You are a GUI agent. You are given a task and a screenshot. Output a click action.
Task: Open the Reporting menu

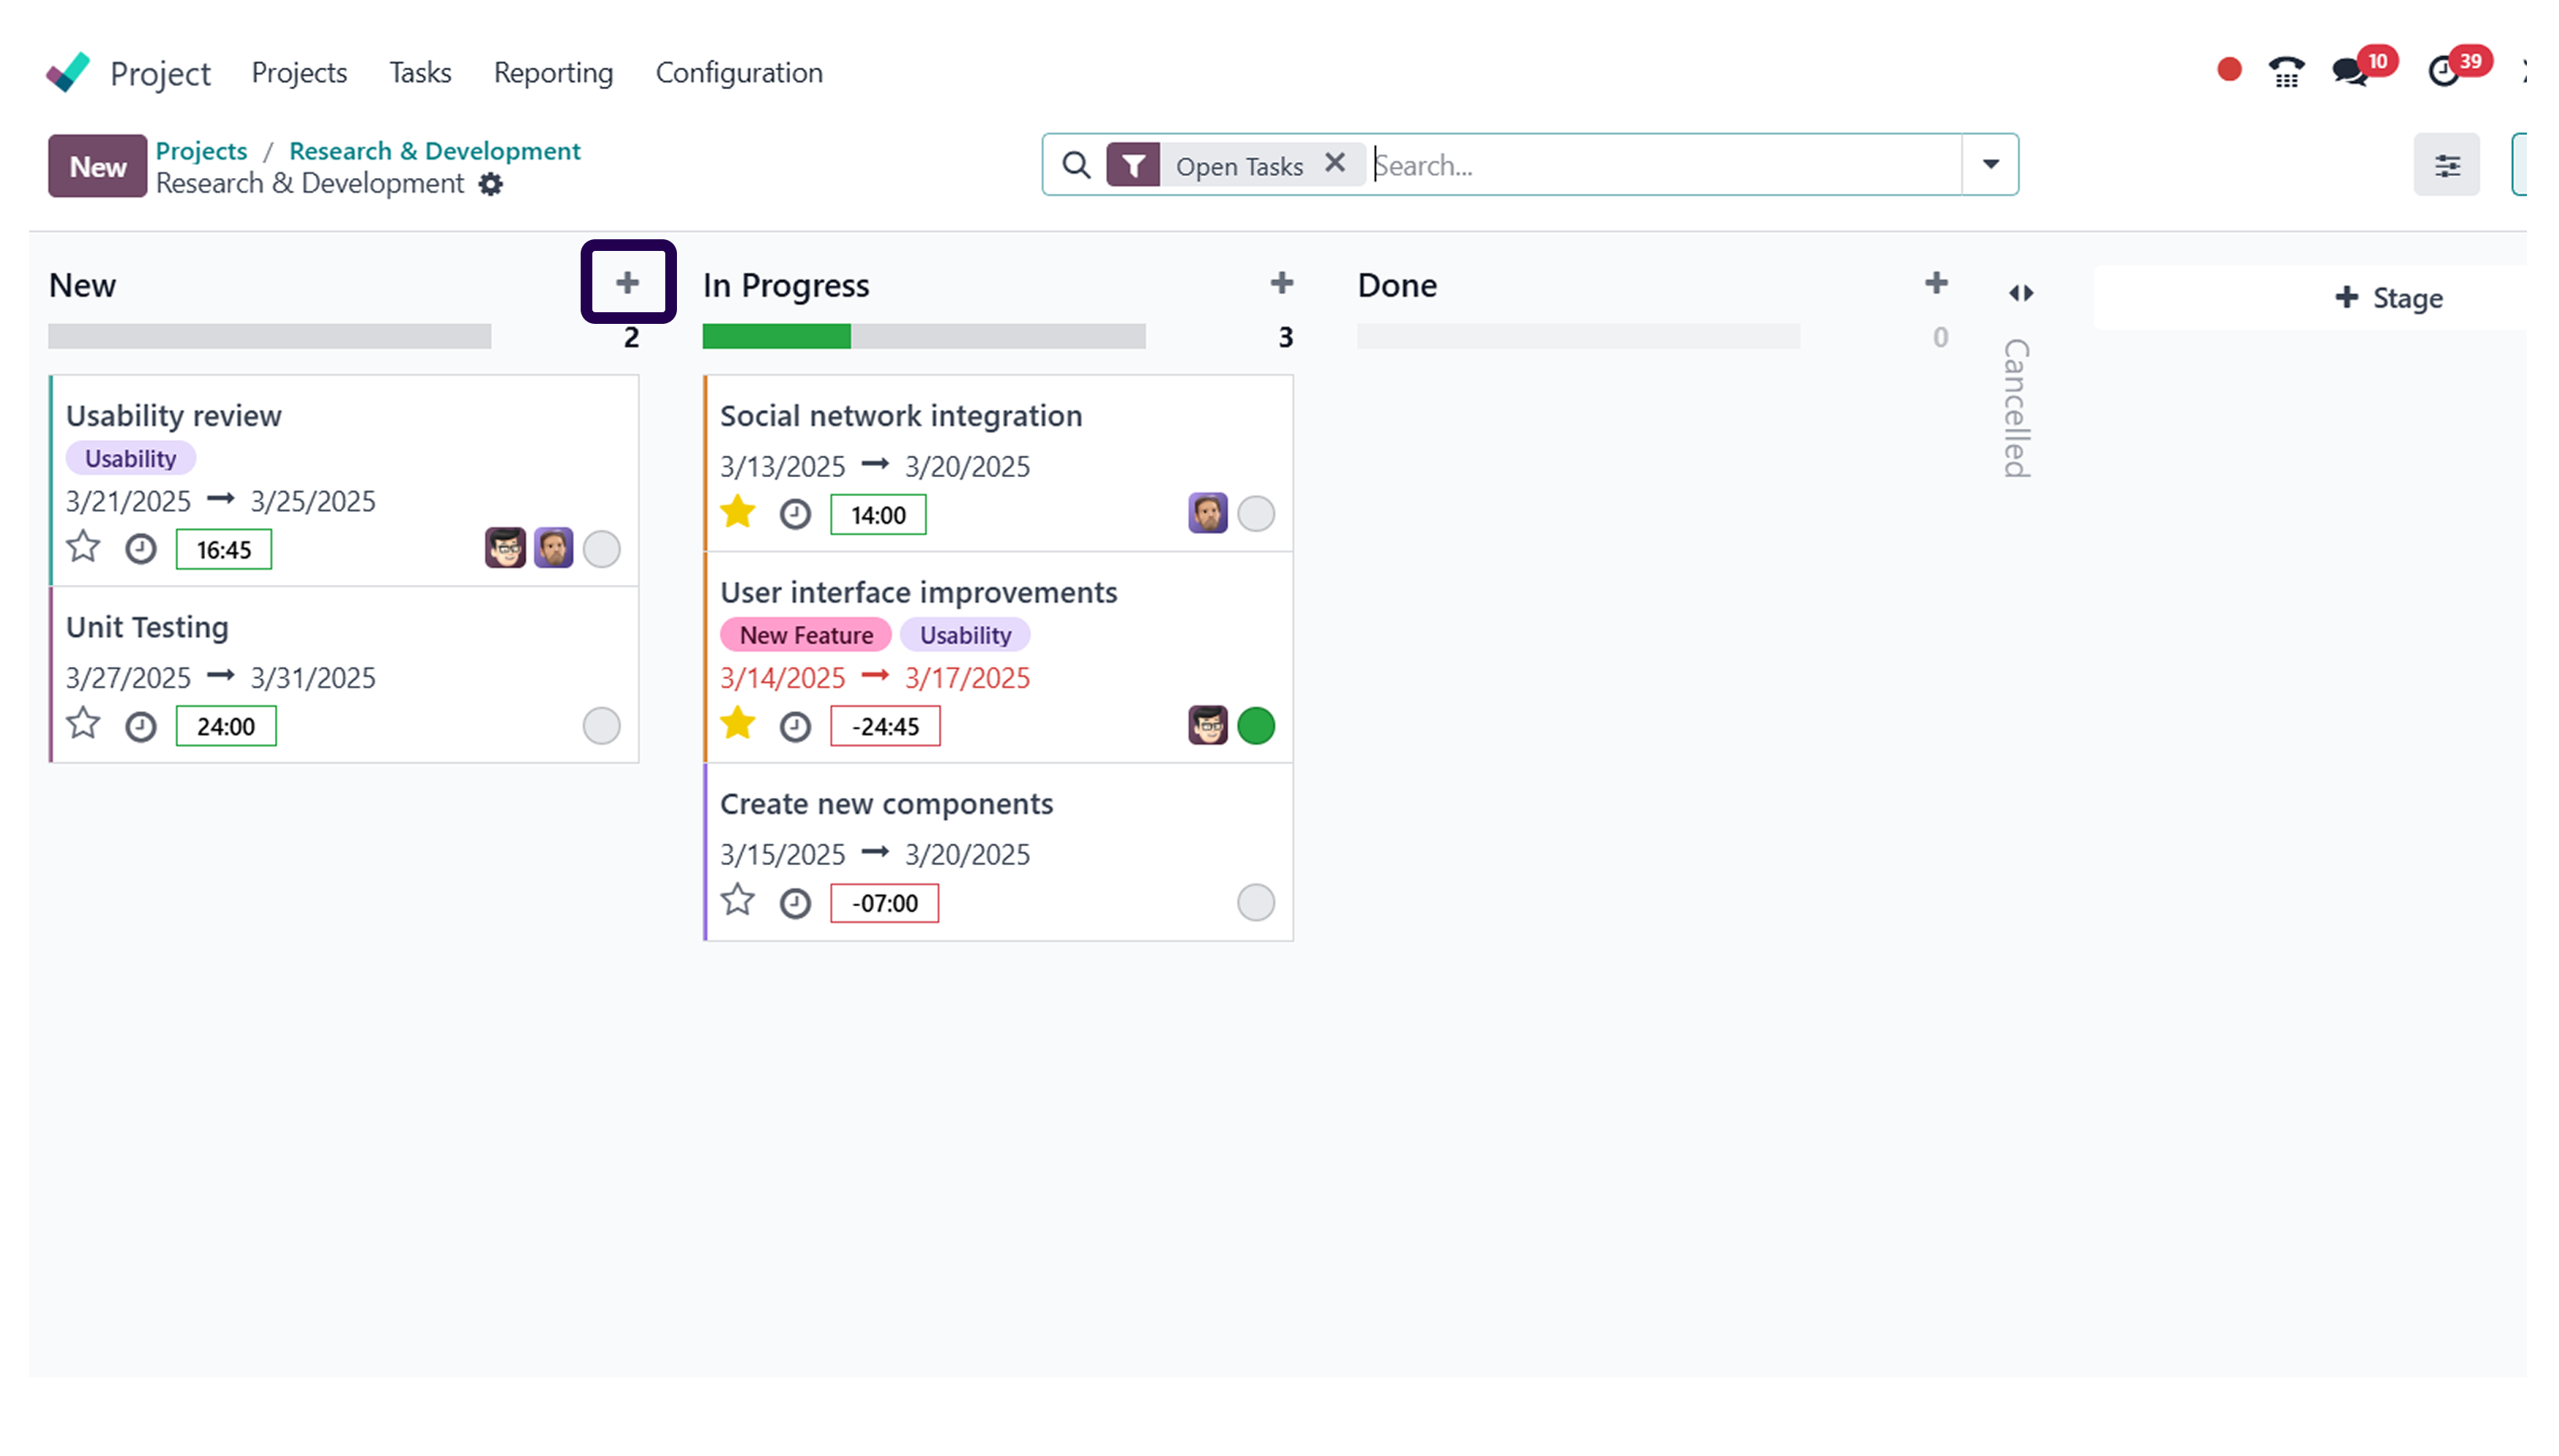coord(553,72)
